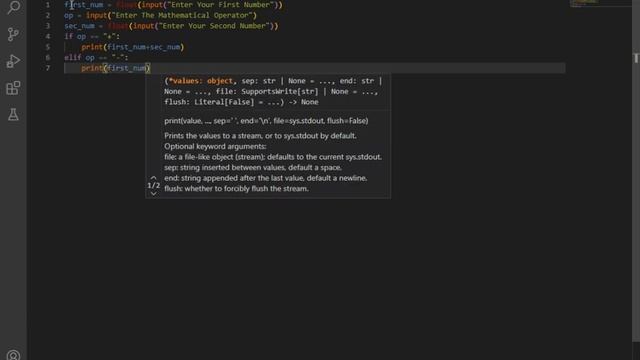Click line number 7 in gutter

[x=48, y=68]
